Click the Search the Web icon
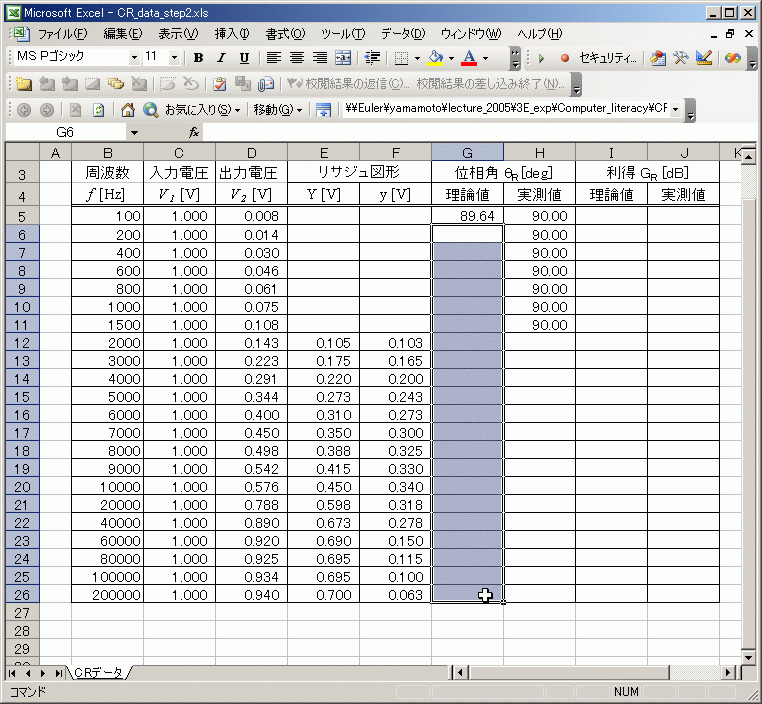 click(150, 109)
